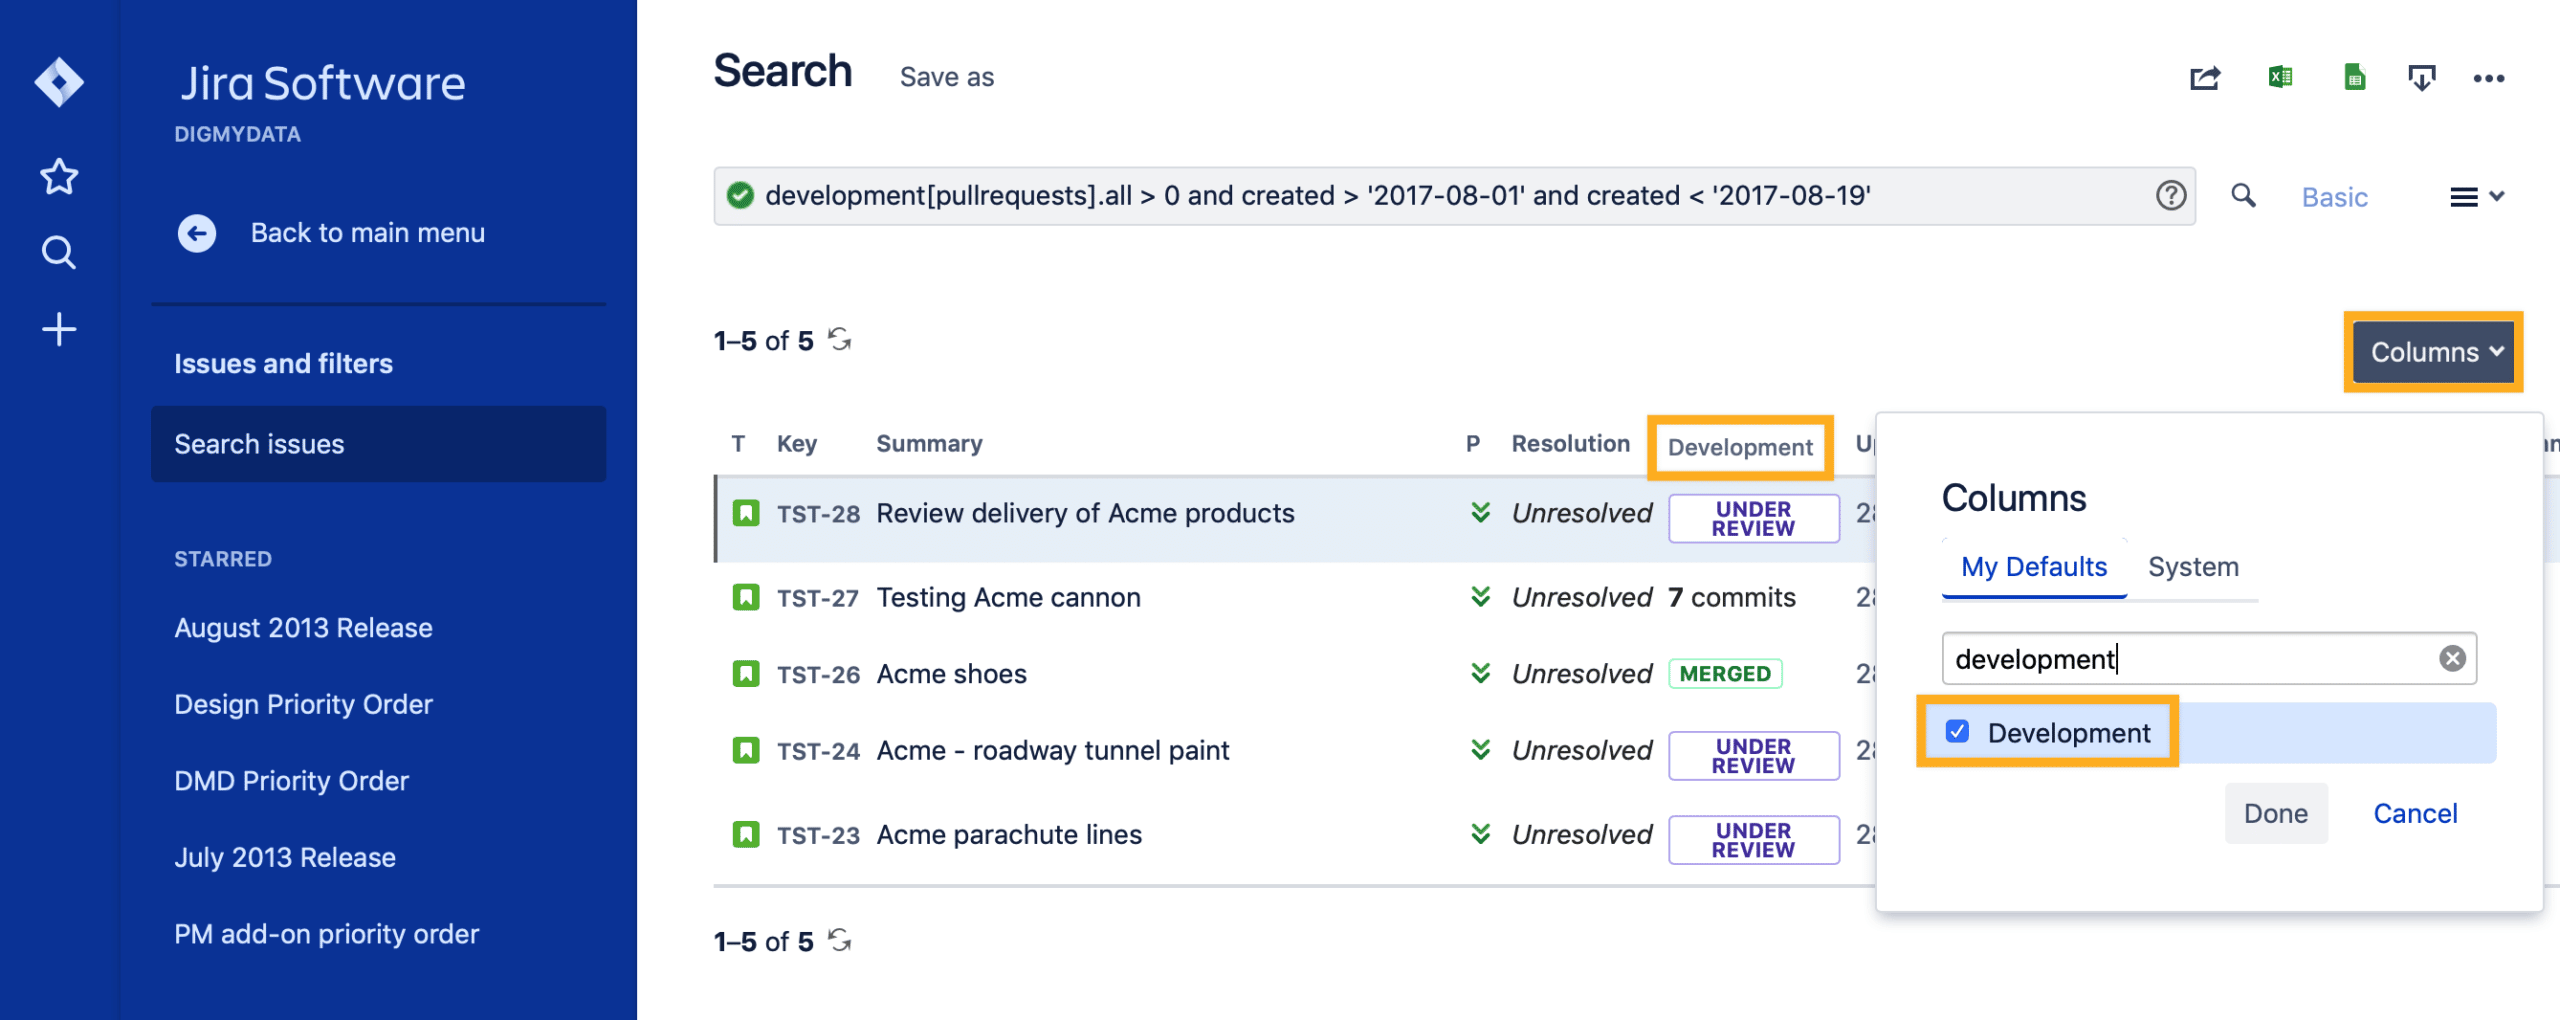
Task: Uncheck the Development column checkbox
Action: tap(1958, 733)
